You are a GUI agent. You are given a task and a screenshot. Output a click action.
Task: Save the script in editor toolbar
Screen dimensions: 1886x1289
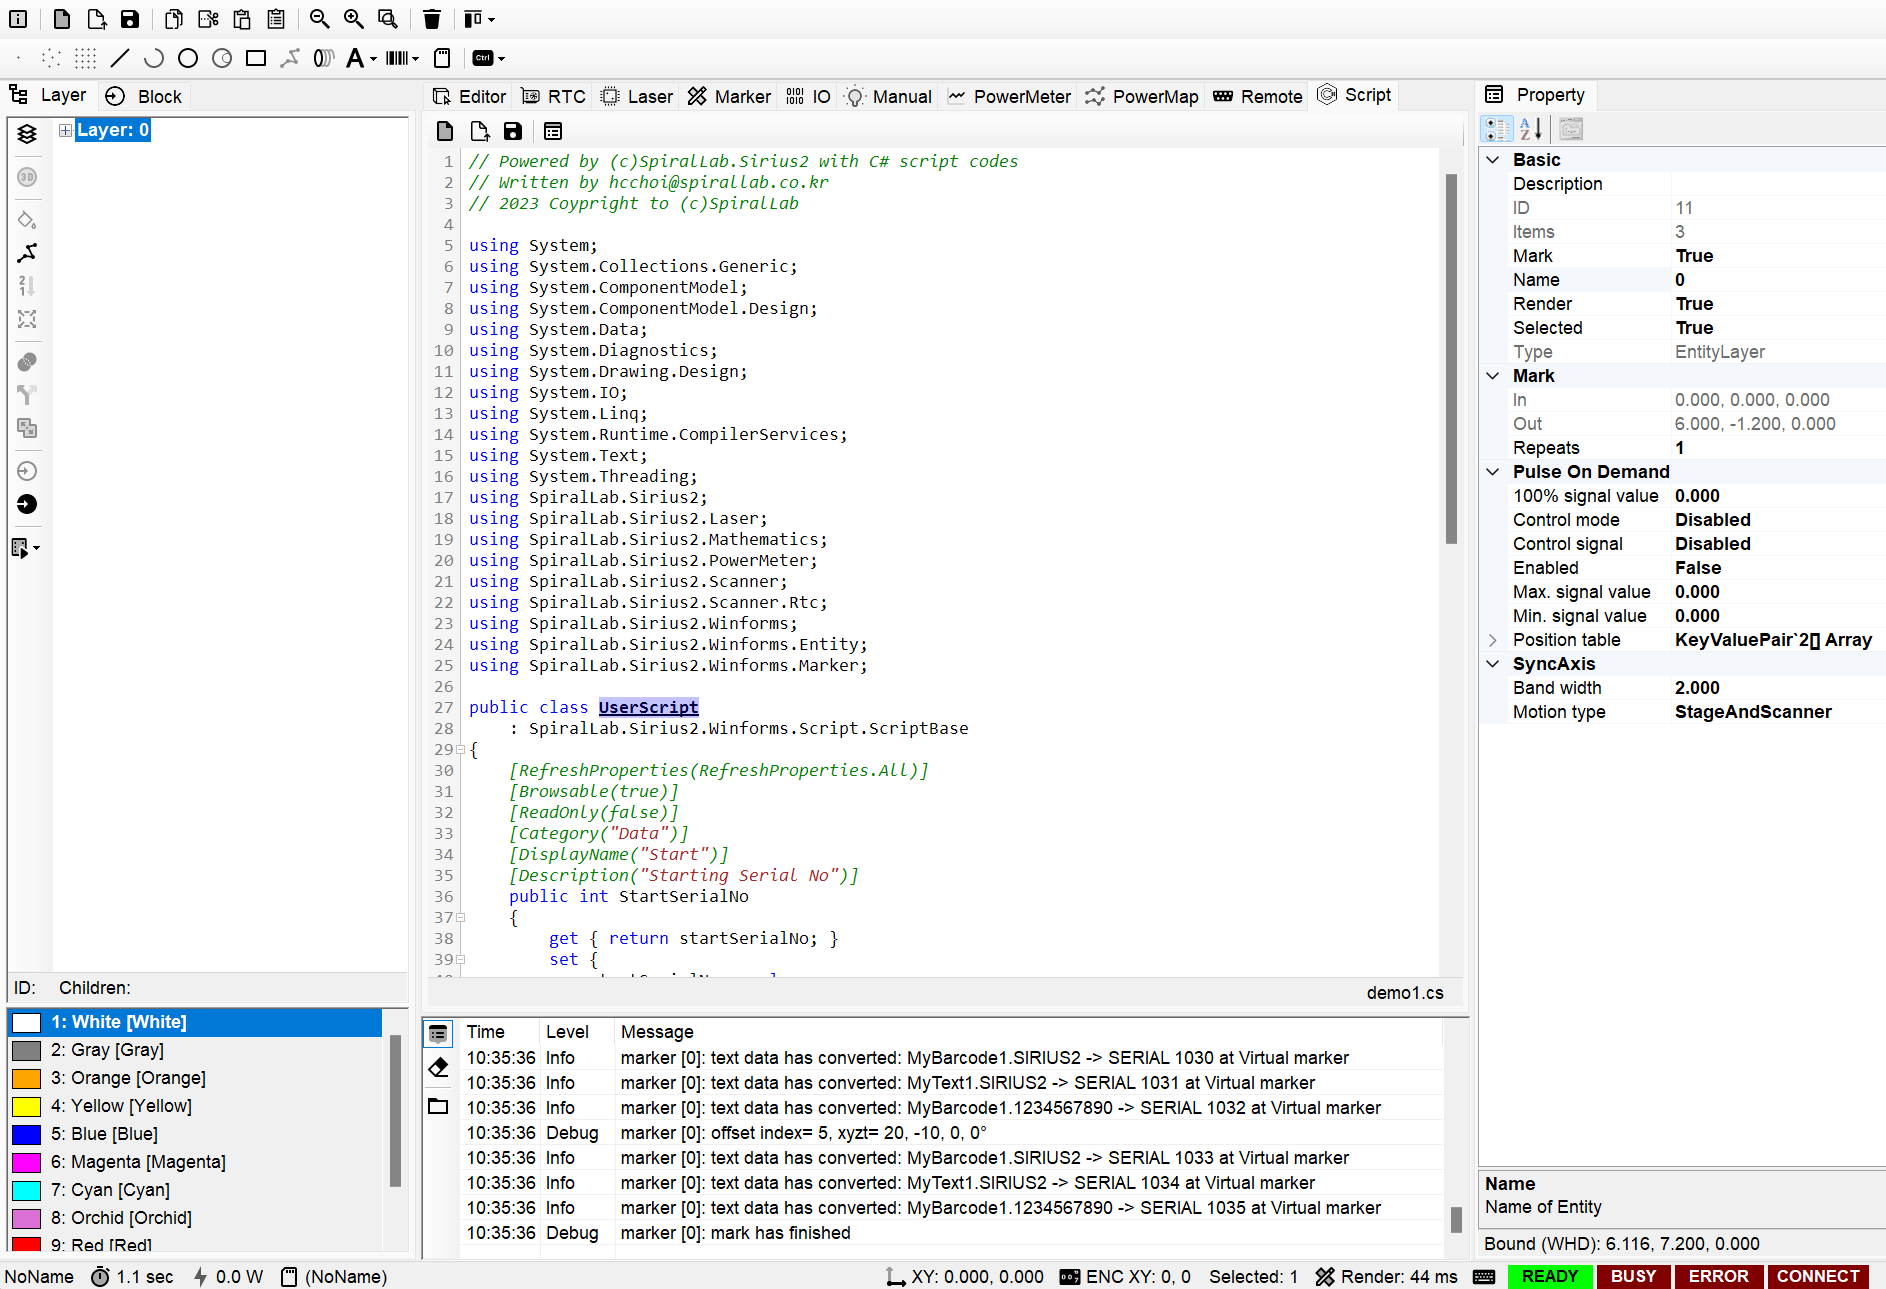pos(513,131)
